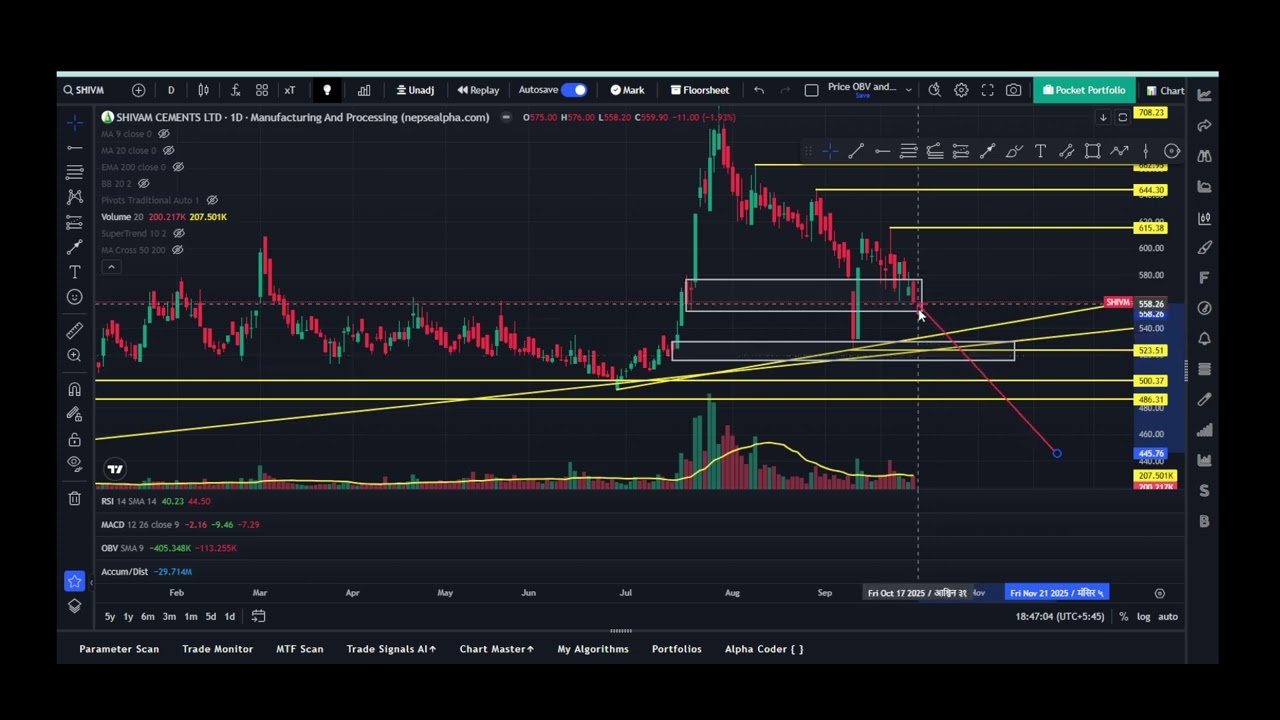Expand Trade Signals AI menu

(391, 649)
